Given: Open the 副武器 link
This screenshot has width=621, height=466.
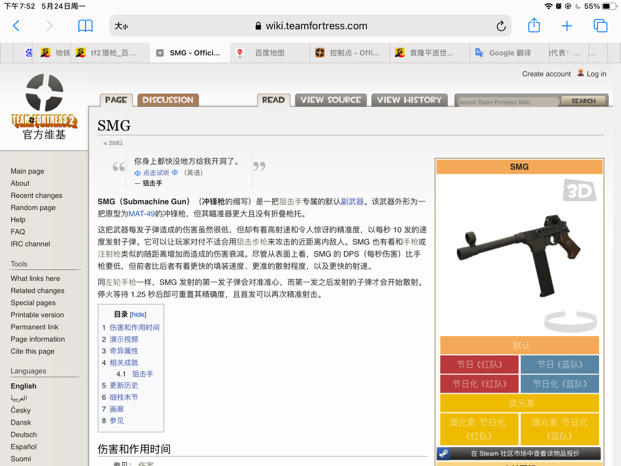Looking at the screenshot, I should pyautogui.click(x=352, y=202).
